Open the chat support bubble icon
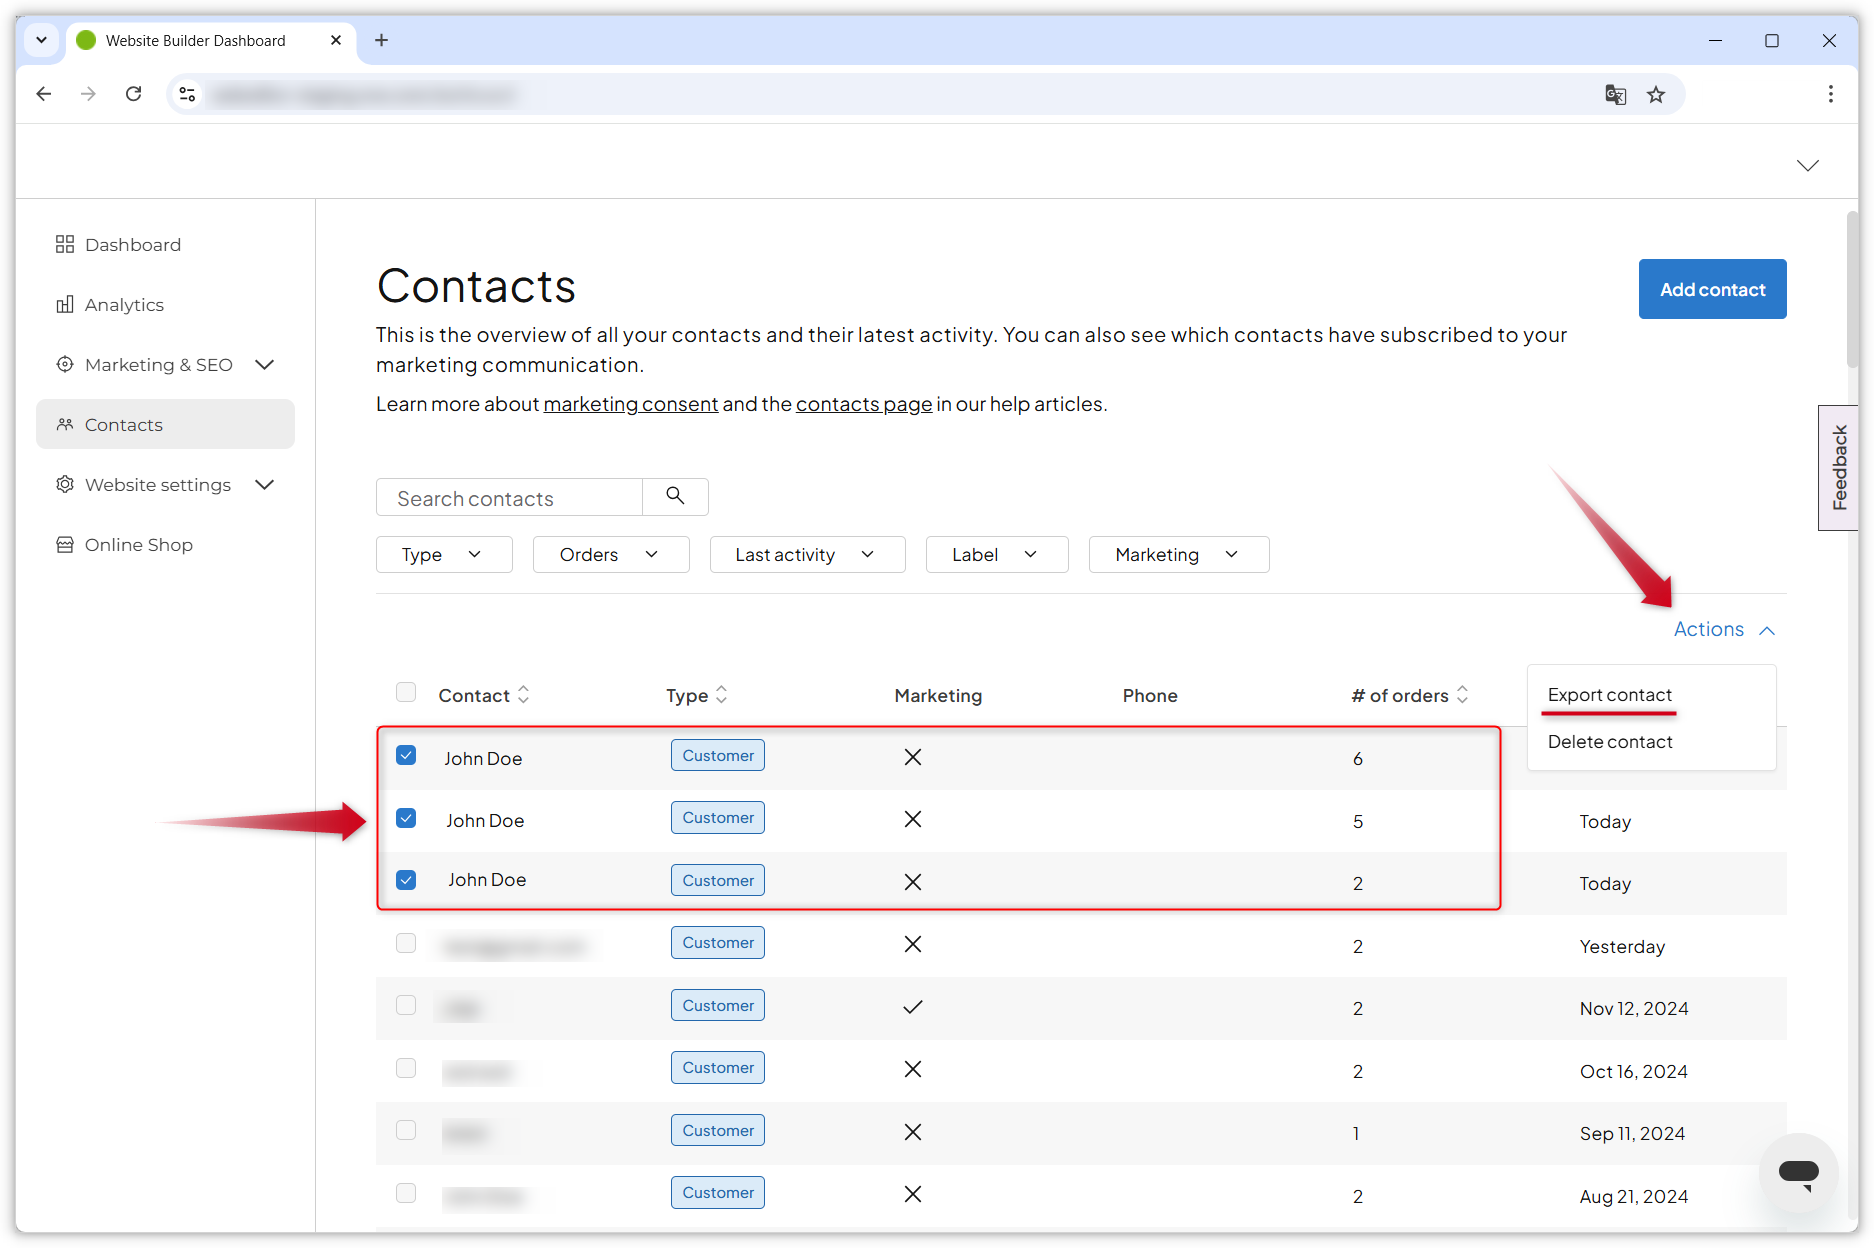1874x1248 pixels. click(x=1798, y=1172)
